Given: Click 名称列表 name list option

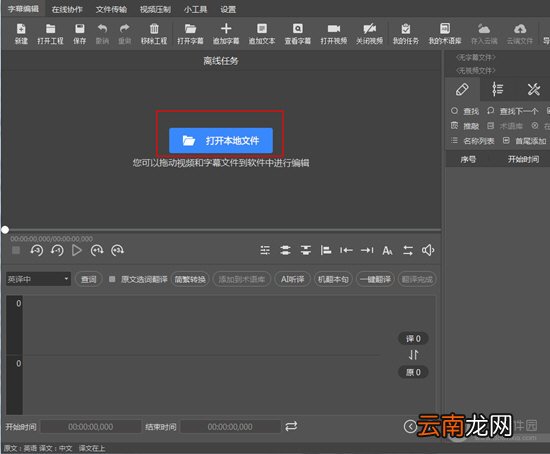Looking at the screenshot, I should (x=473, y=141).
